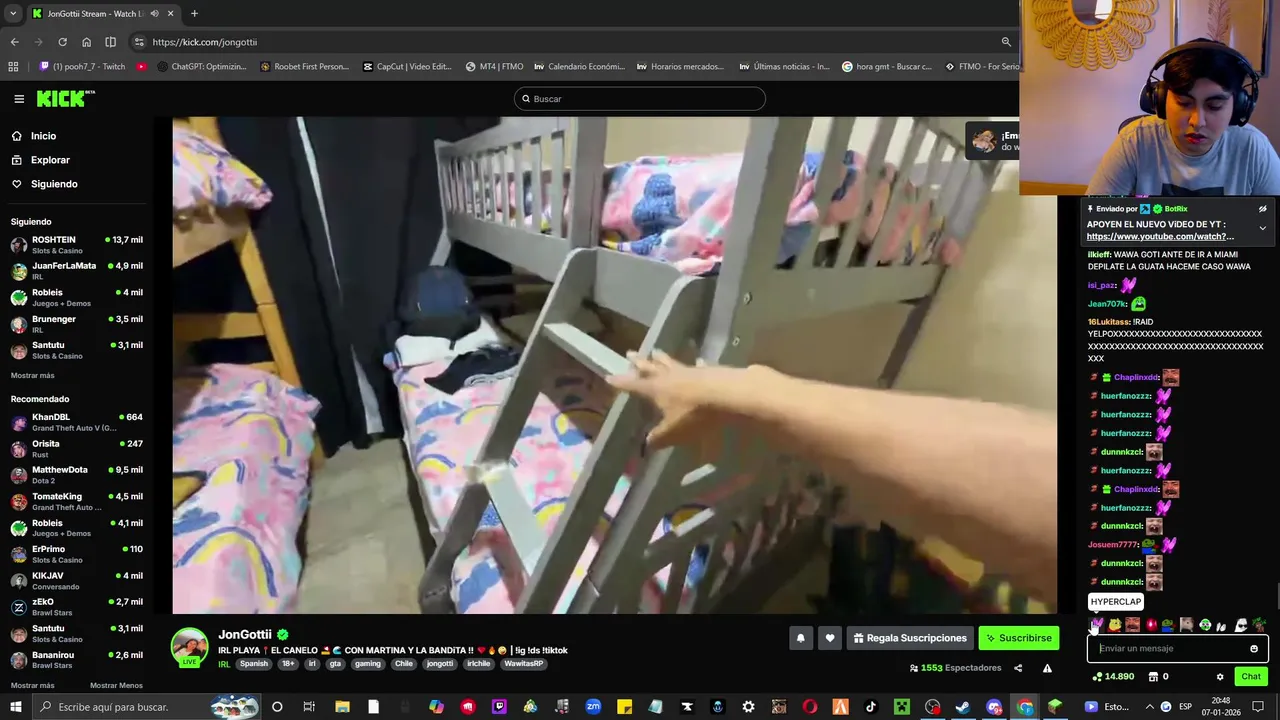
Task: Open Bananirou recommended channel
Action: pyautogui.click(x=77, y=660)
